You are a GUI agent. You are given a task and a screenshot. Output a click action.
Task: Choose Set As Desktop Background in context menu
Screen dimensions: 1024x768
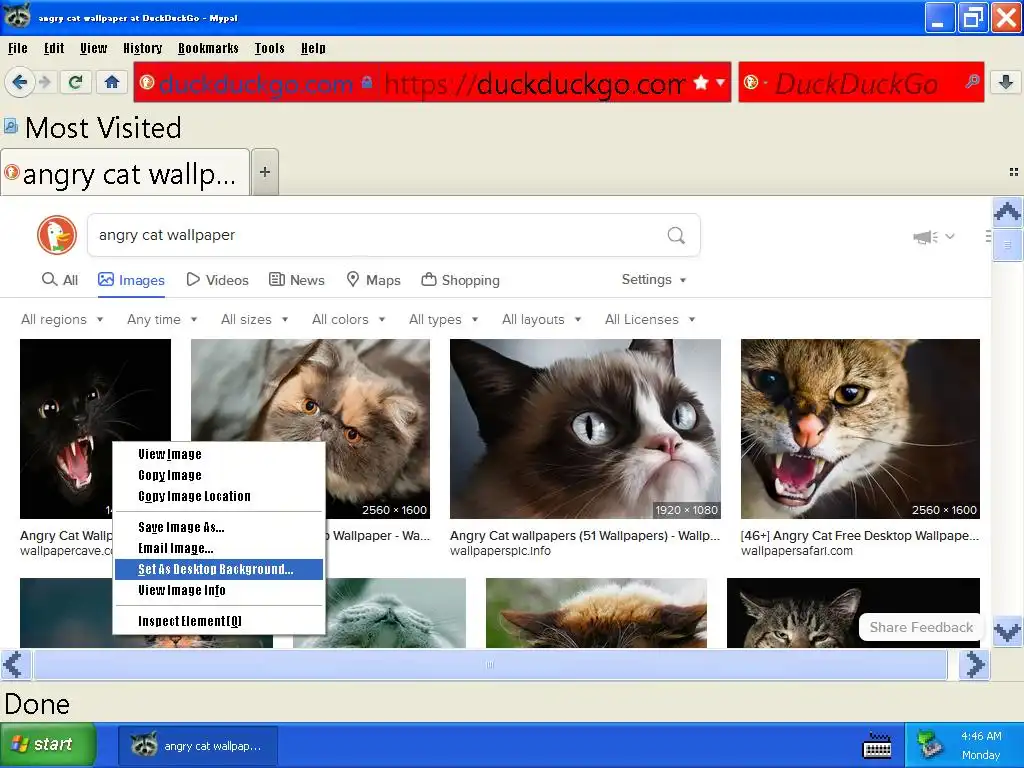(219, 569)
